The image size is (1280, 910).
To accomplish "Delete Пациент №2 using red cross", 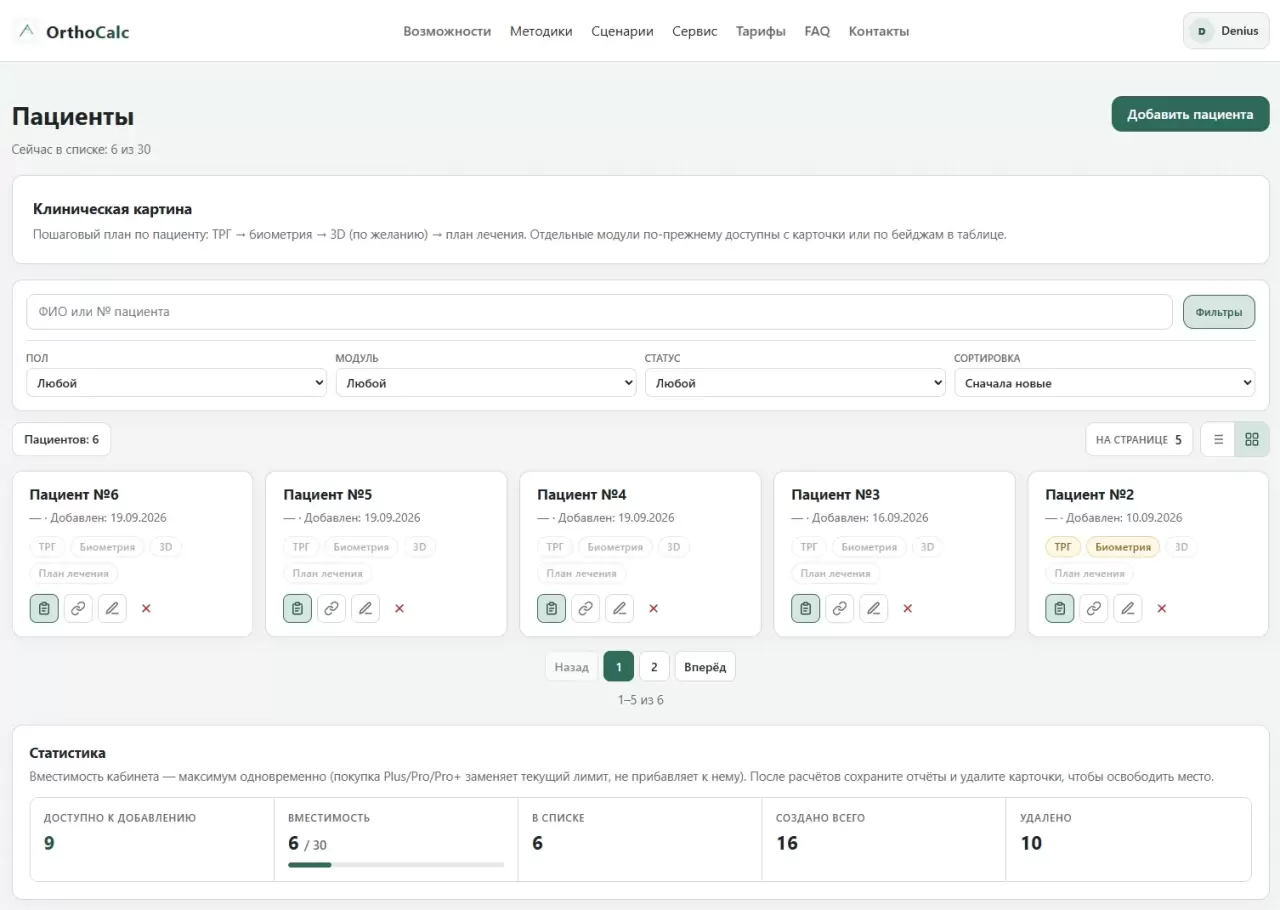I will coord(1162,608).
